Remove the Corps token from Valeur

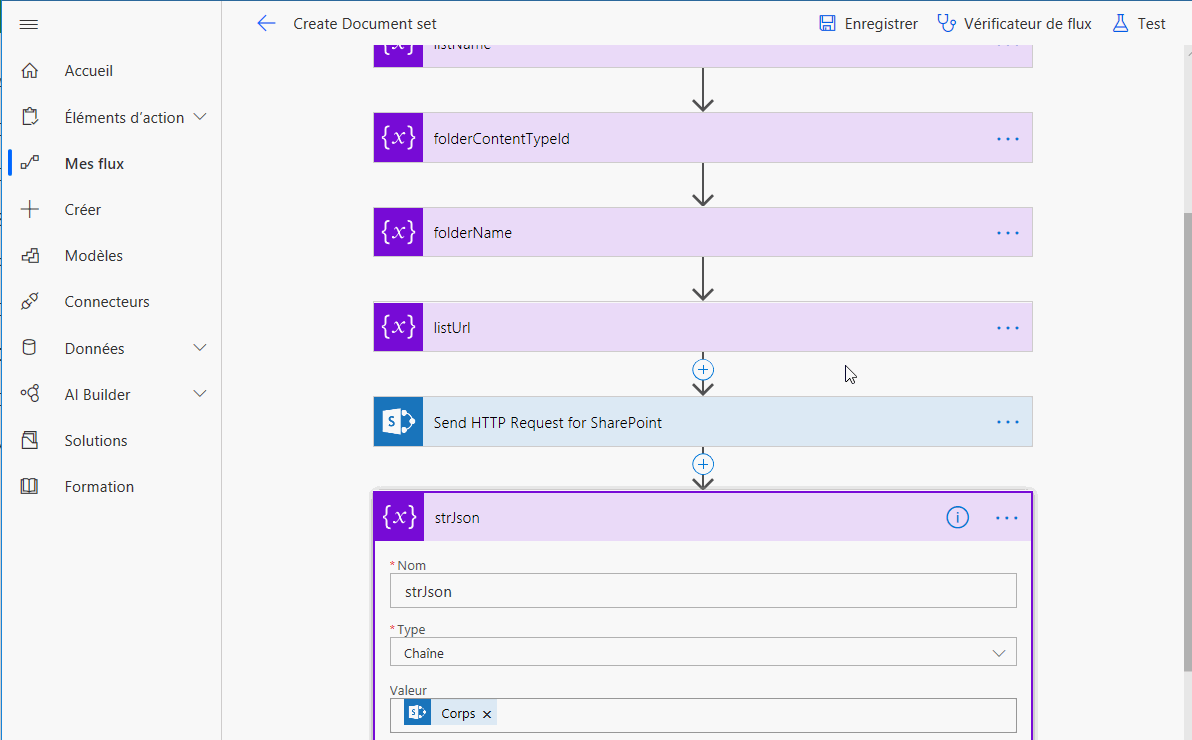(487, 714)
